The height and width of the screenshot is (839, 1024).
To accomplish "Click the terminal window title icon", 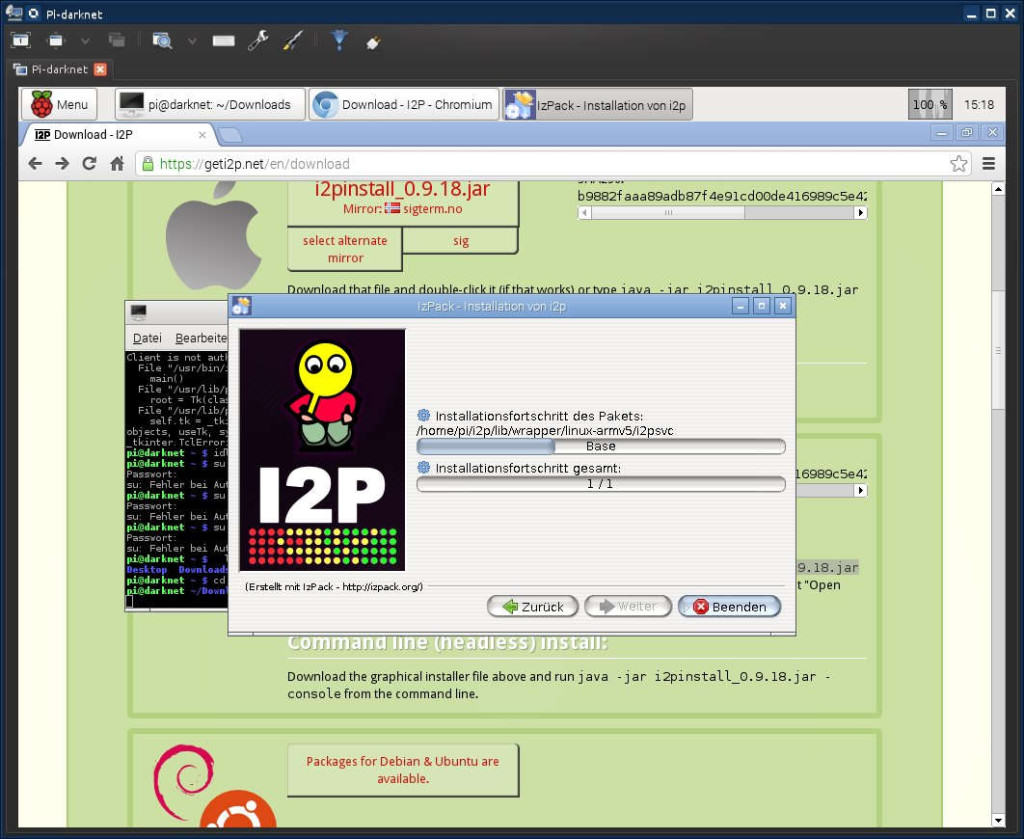I will 139,311.
